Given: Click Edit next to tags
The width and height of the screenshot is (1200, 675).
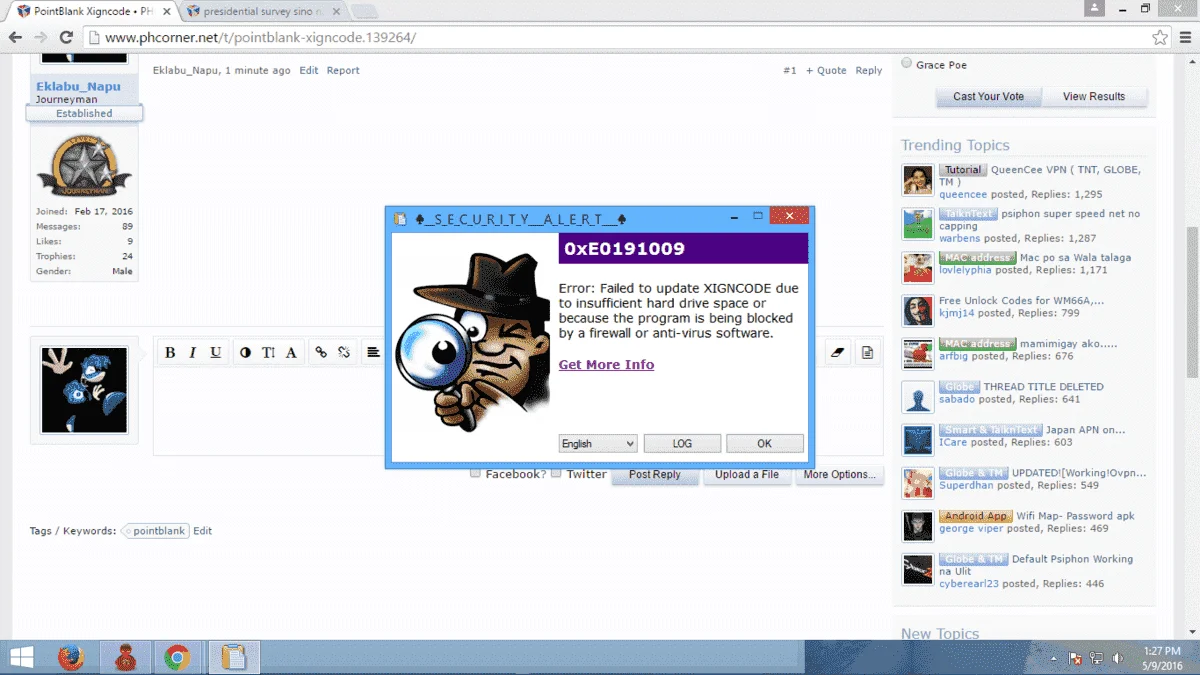Looking at the screenshot, I should pos(203,531).
